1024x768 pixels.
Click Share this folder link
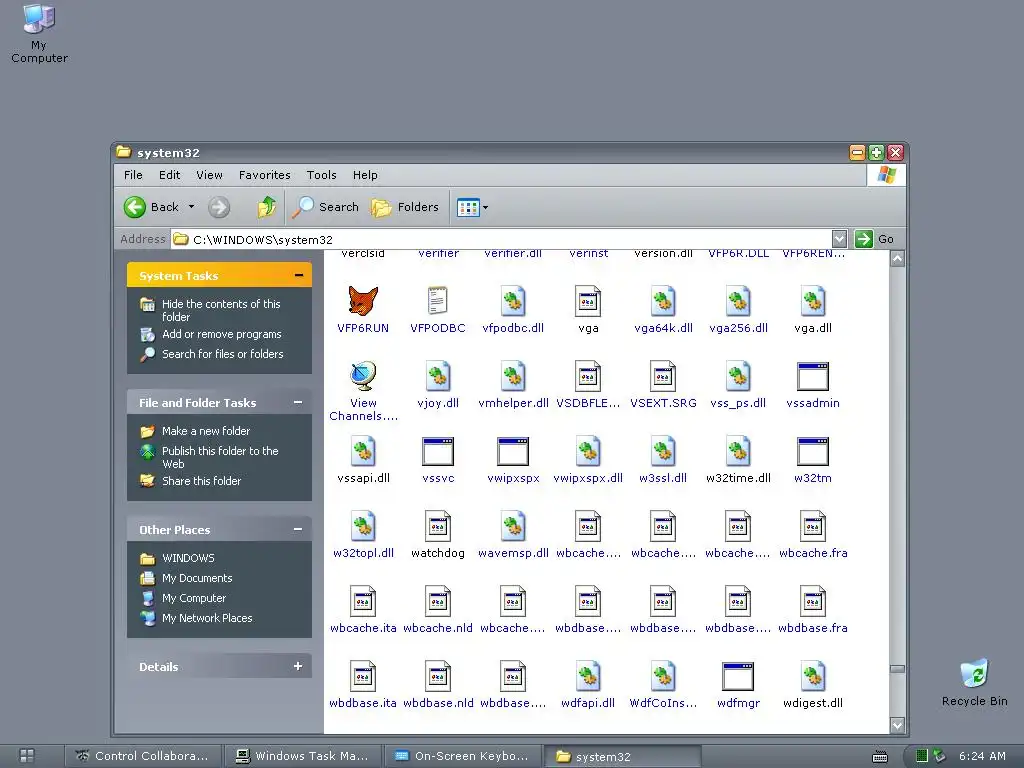pyautogui.click(x=201, y=481)
